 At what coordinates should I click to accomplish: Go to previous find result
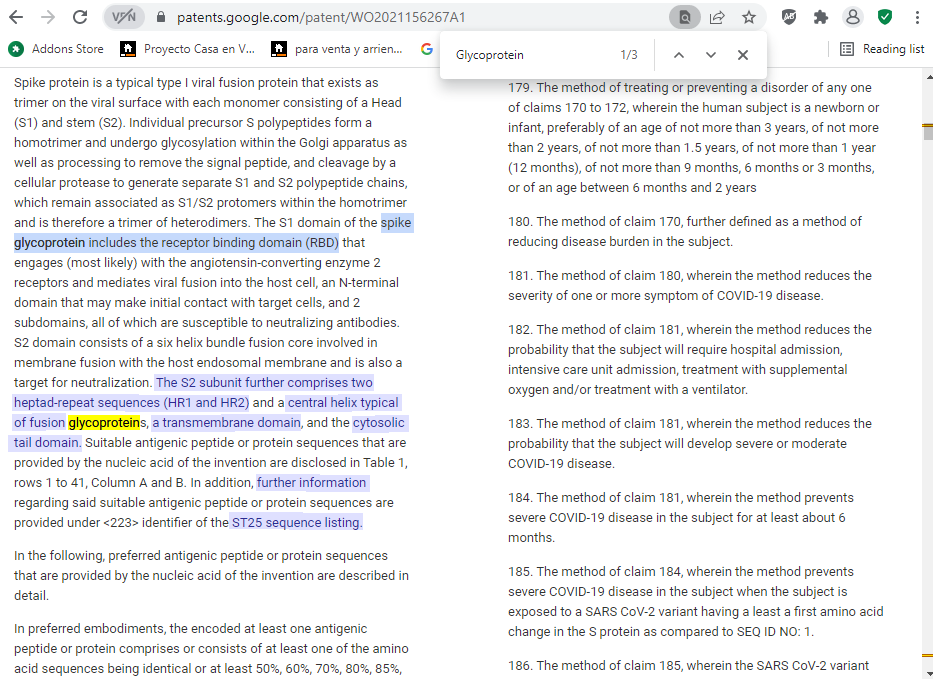click(x=679, y=55)
